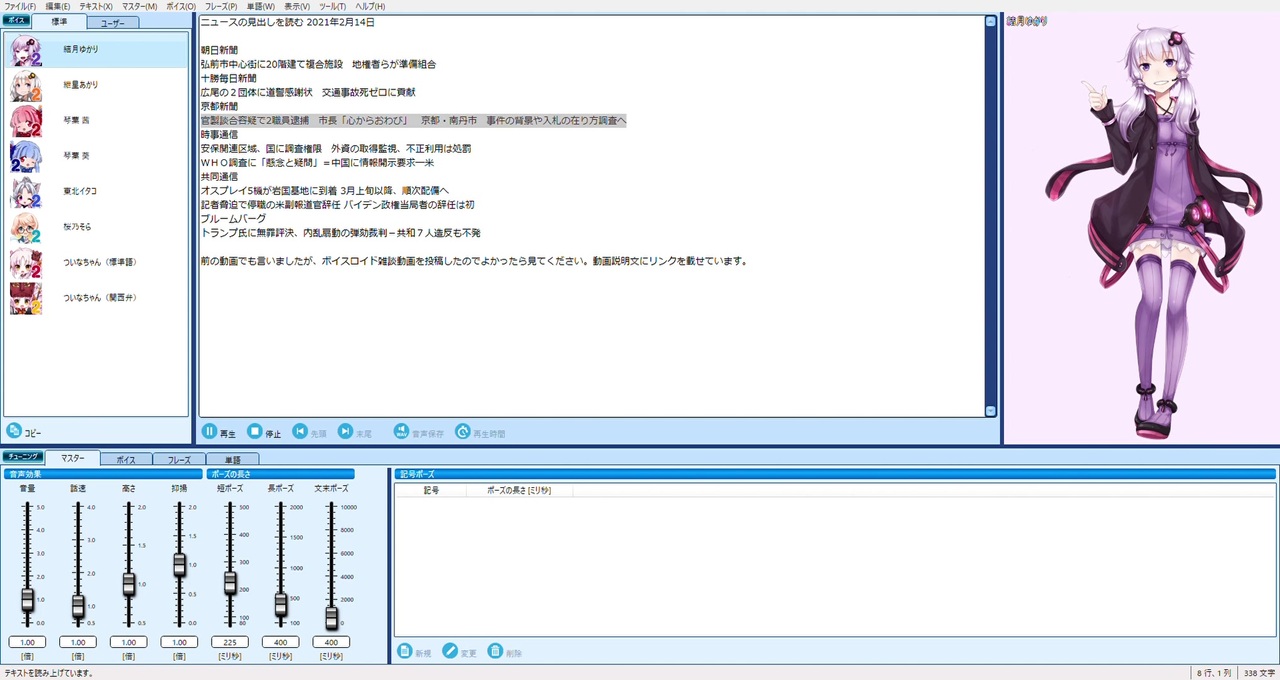
Task: Click the 長ポーズ slider handle
Action: pos(281,604)
